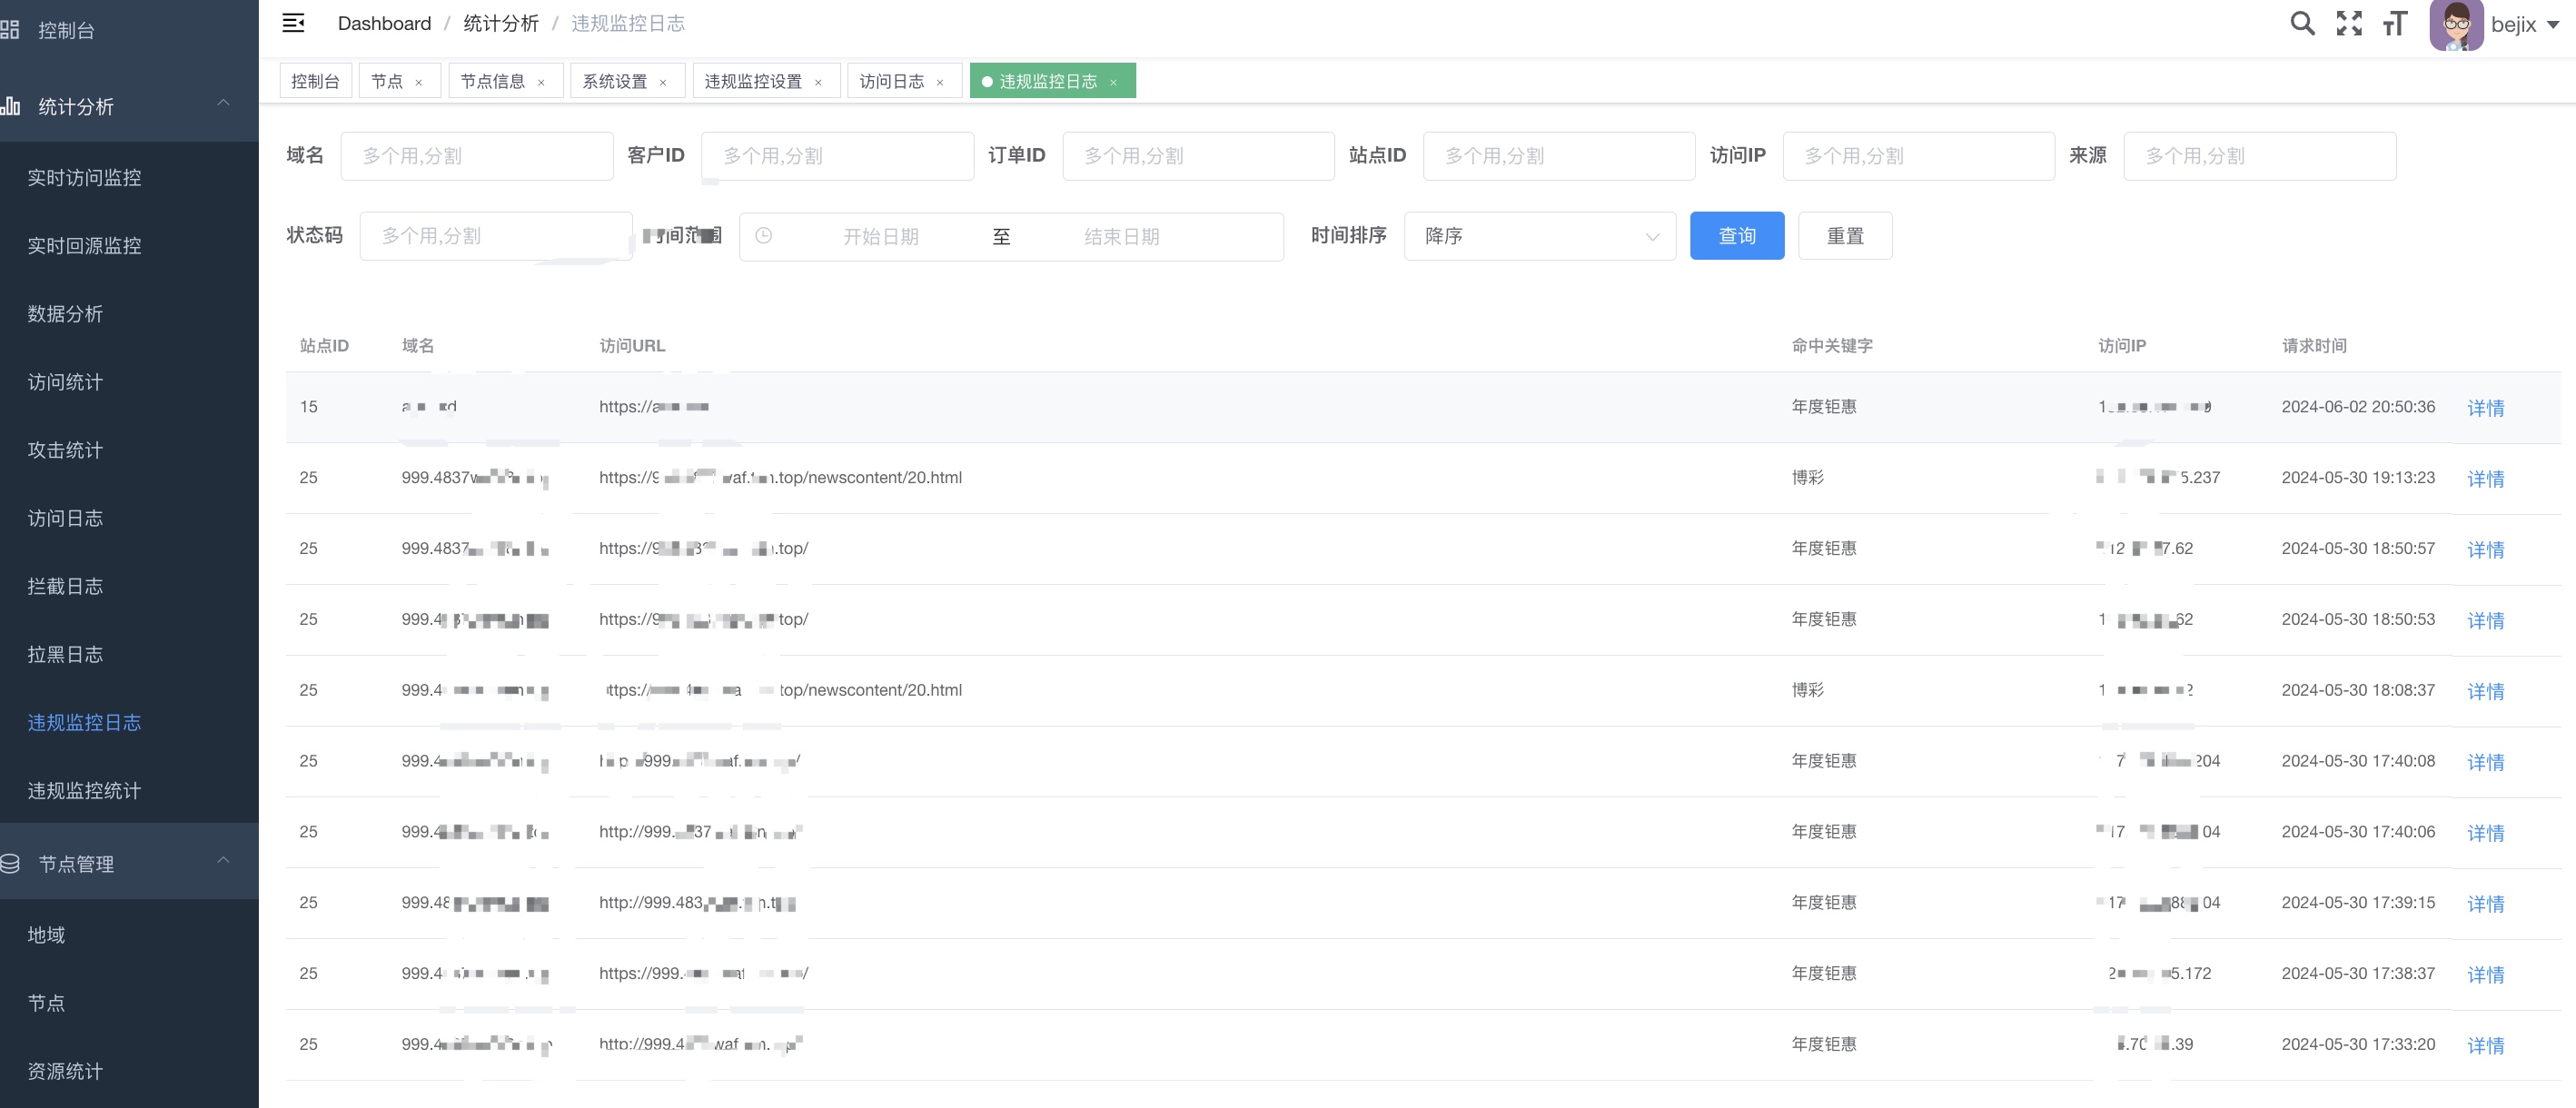
Task: Click the blue 查询 button
Action: (1736, 236)
